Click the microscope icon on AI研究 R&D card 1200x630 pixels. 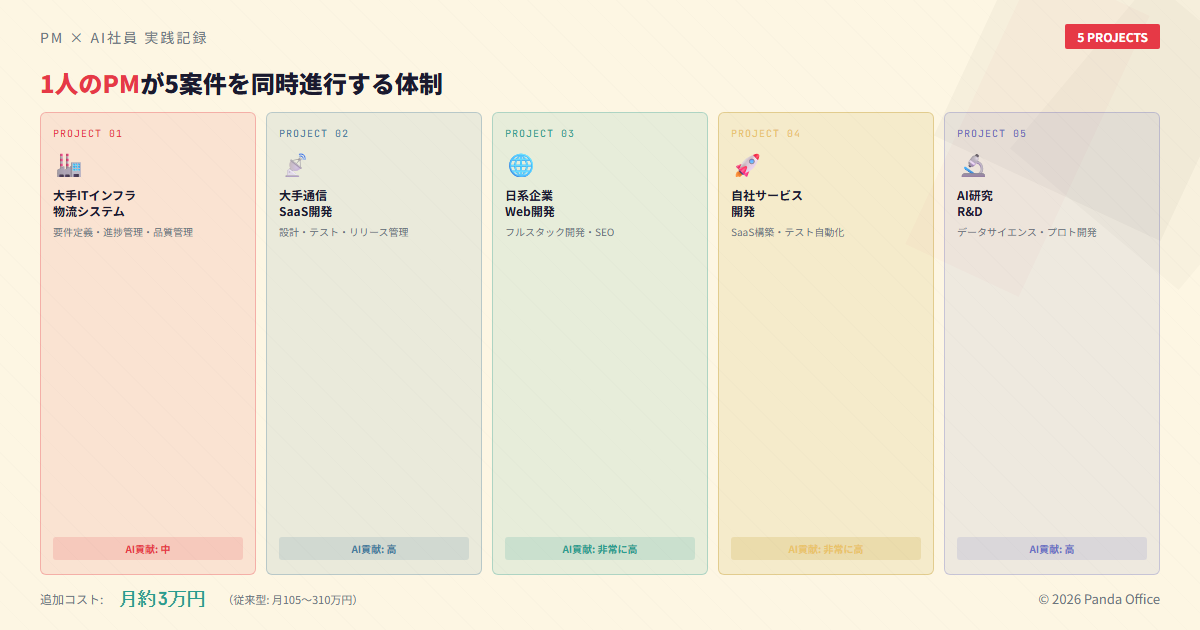click(x=970, y=164)
